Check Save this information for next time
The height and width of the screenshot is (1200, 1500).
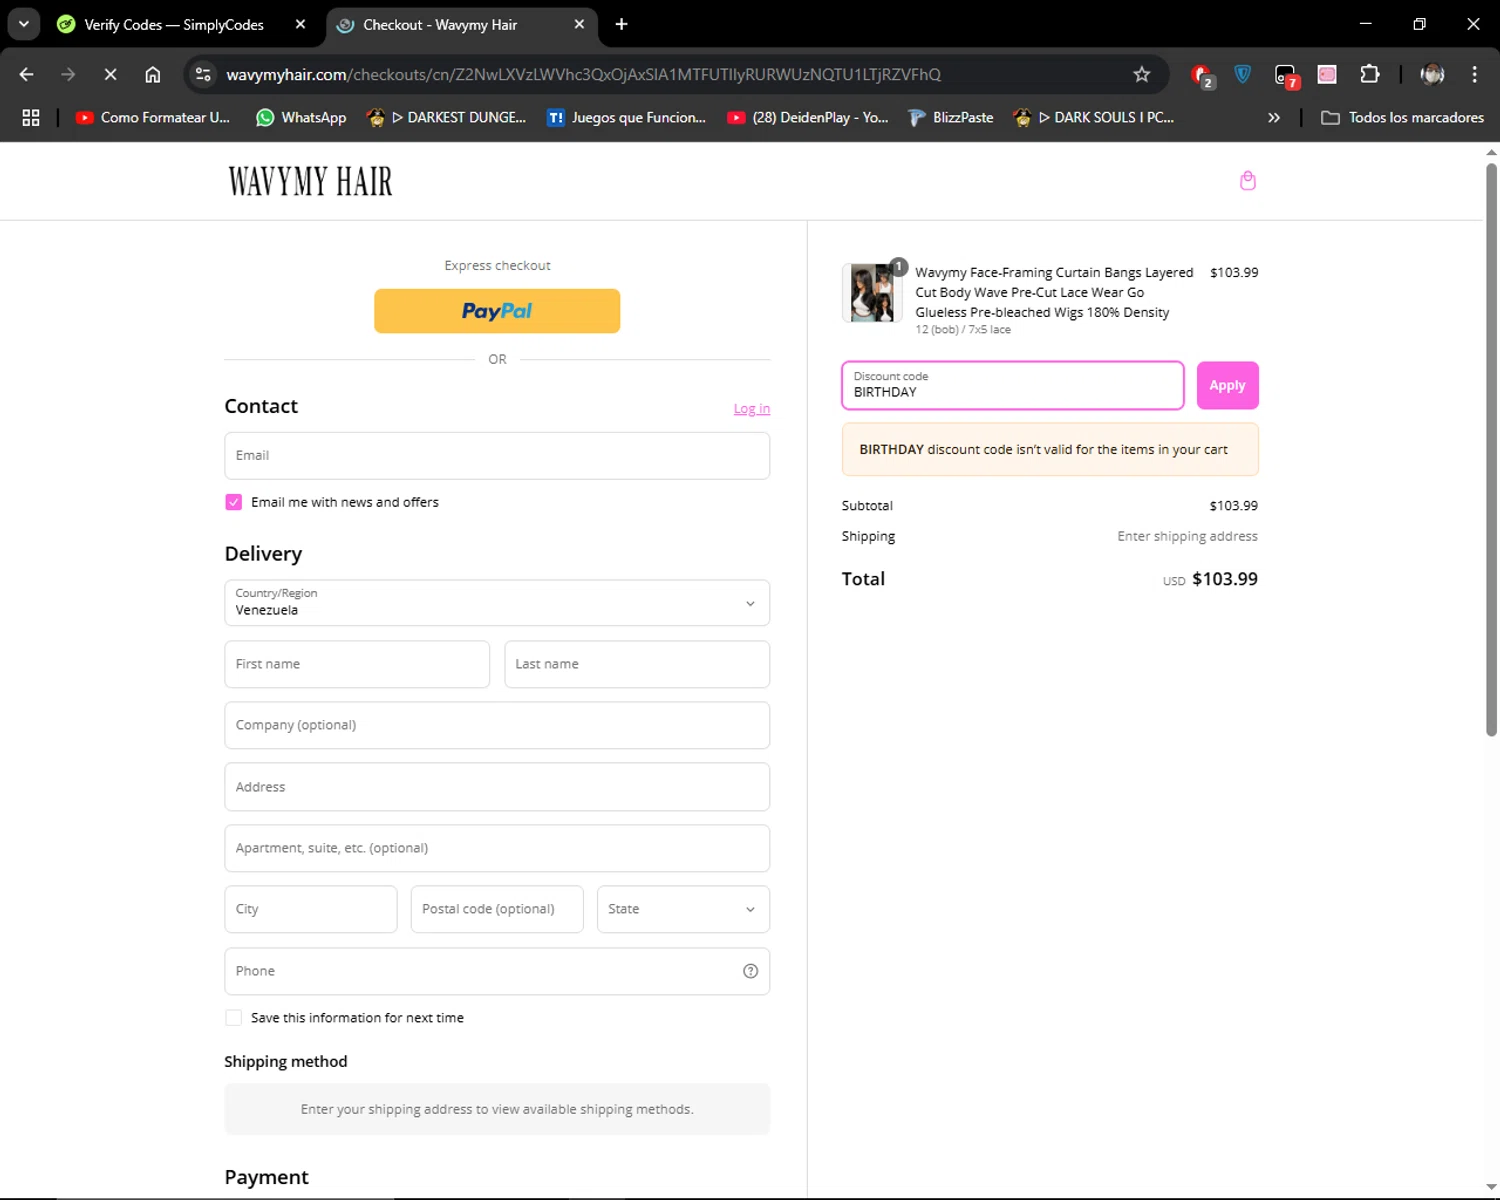(x=233, y=1018)
